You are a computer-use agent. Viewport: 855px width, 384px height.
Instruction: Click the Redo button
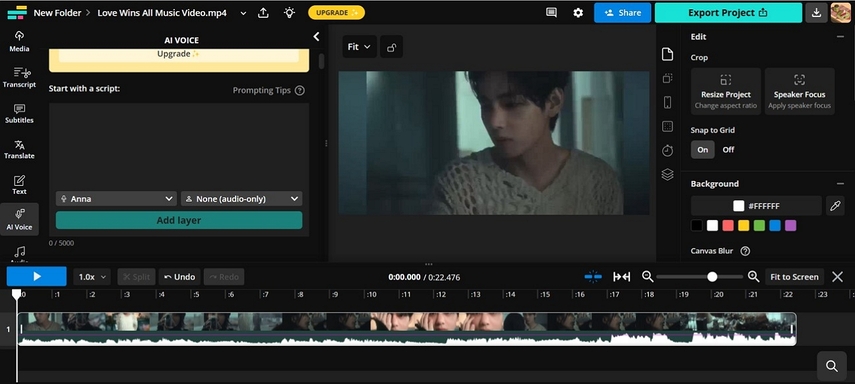[224, 277]
